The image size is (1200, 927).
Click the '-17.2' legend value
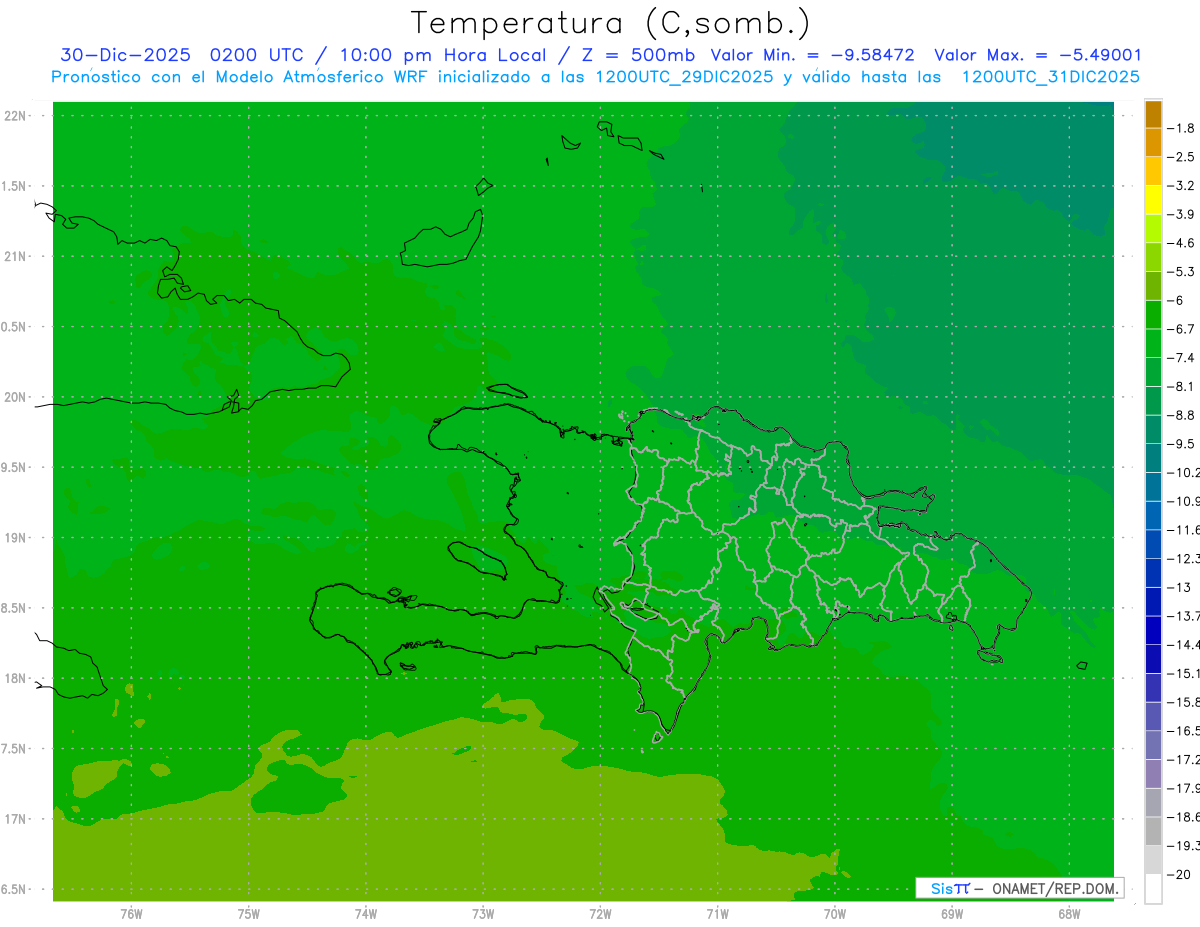click(1183, 760)
